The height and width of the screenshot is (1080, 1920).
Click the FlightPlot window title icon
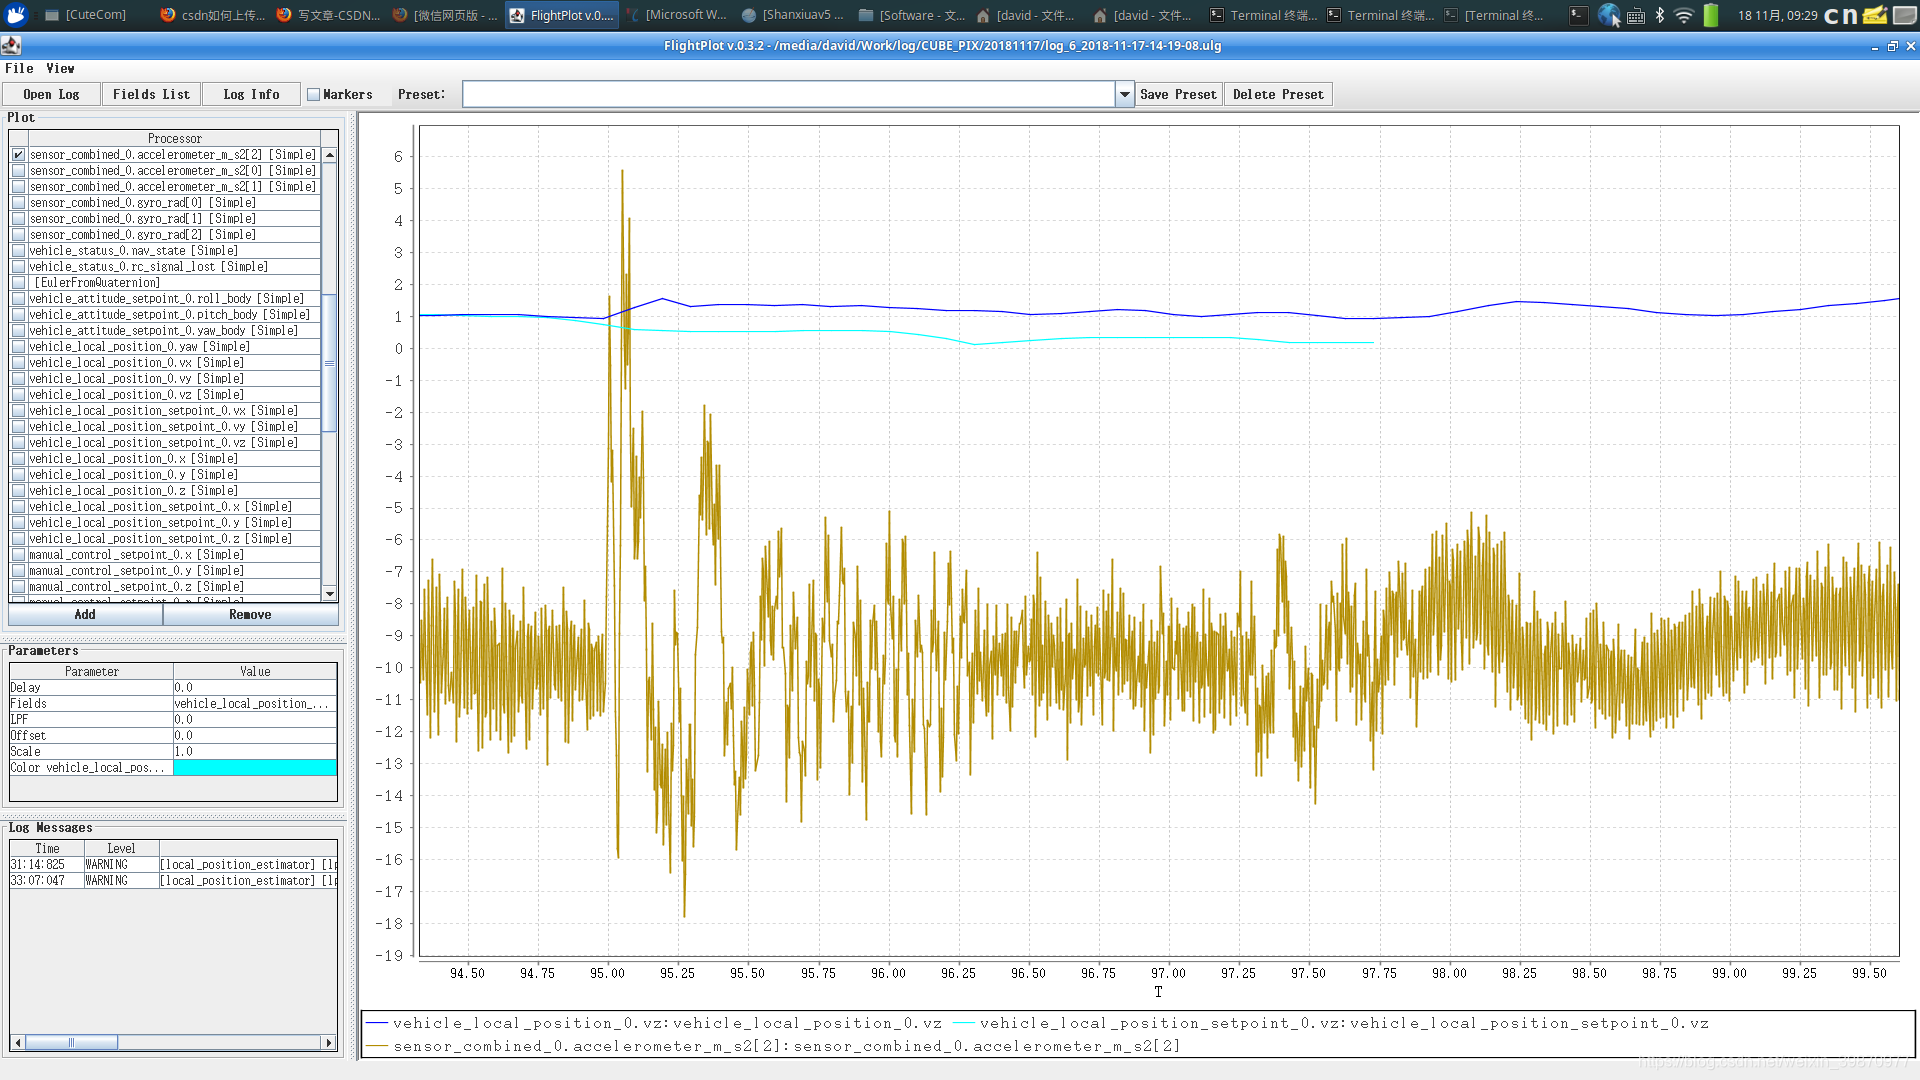click(11, 46)
